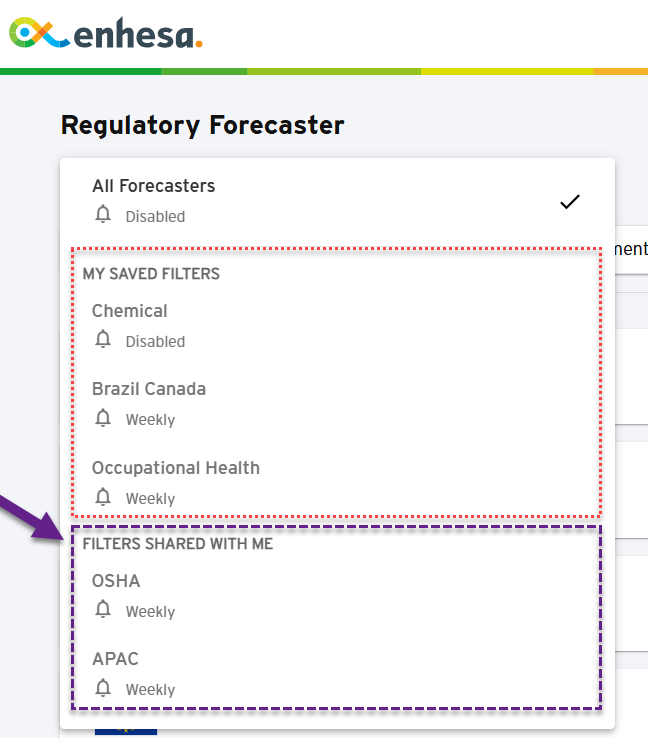Select the shared APAC filter
Viewport: 648px width, 738px height.
tap(337, 674)
